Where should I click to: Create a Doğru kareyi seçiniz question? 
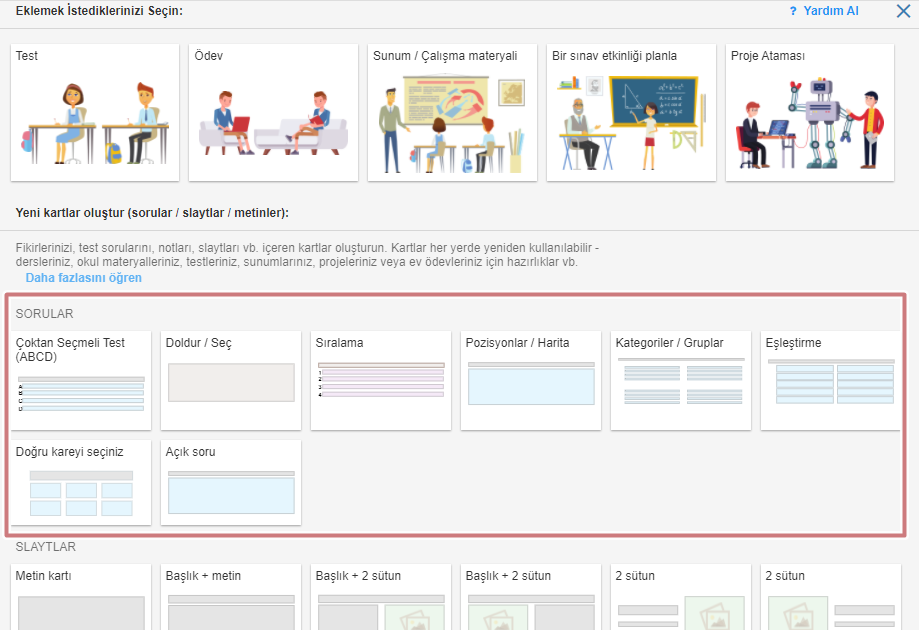click(81, 482)
